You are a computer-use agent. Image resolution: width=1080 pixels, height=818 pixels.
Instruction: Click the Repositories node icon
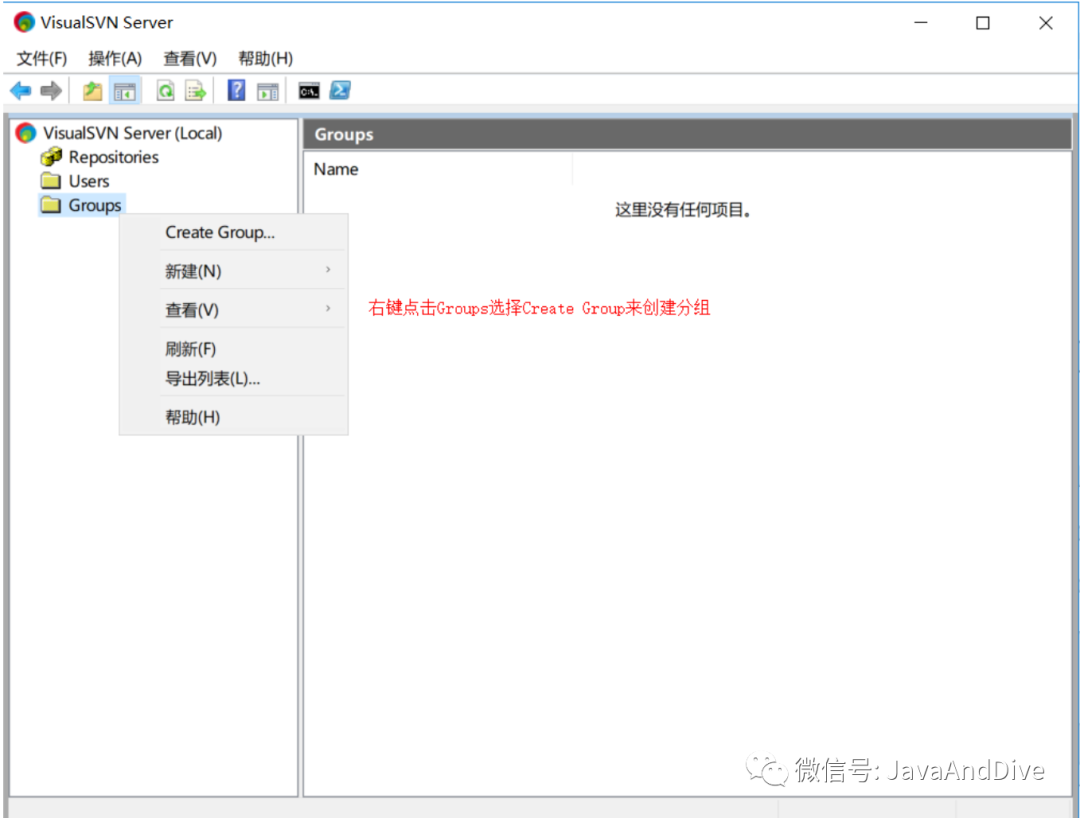pos(51,157)
